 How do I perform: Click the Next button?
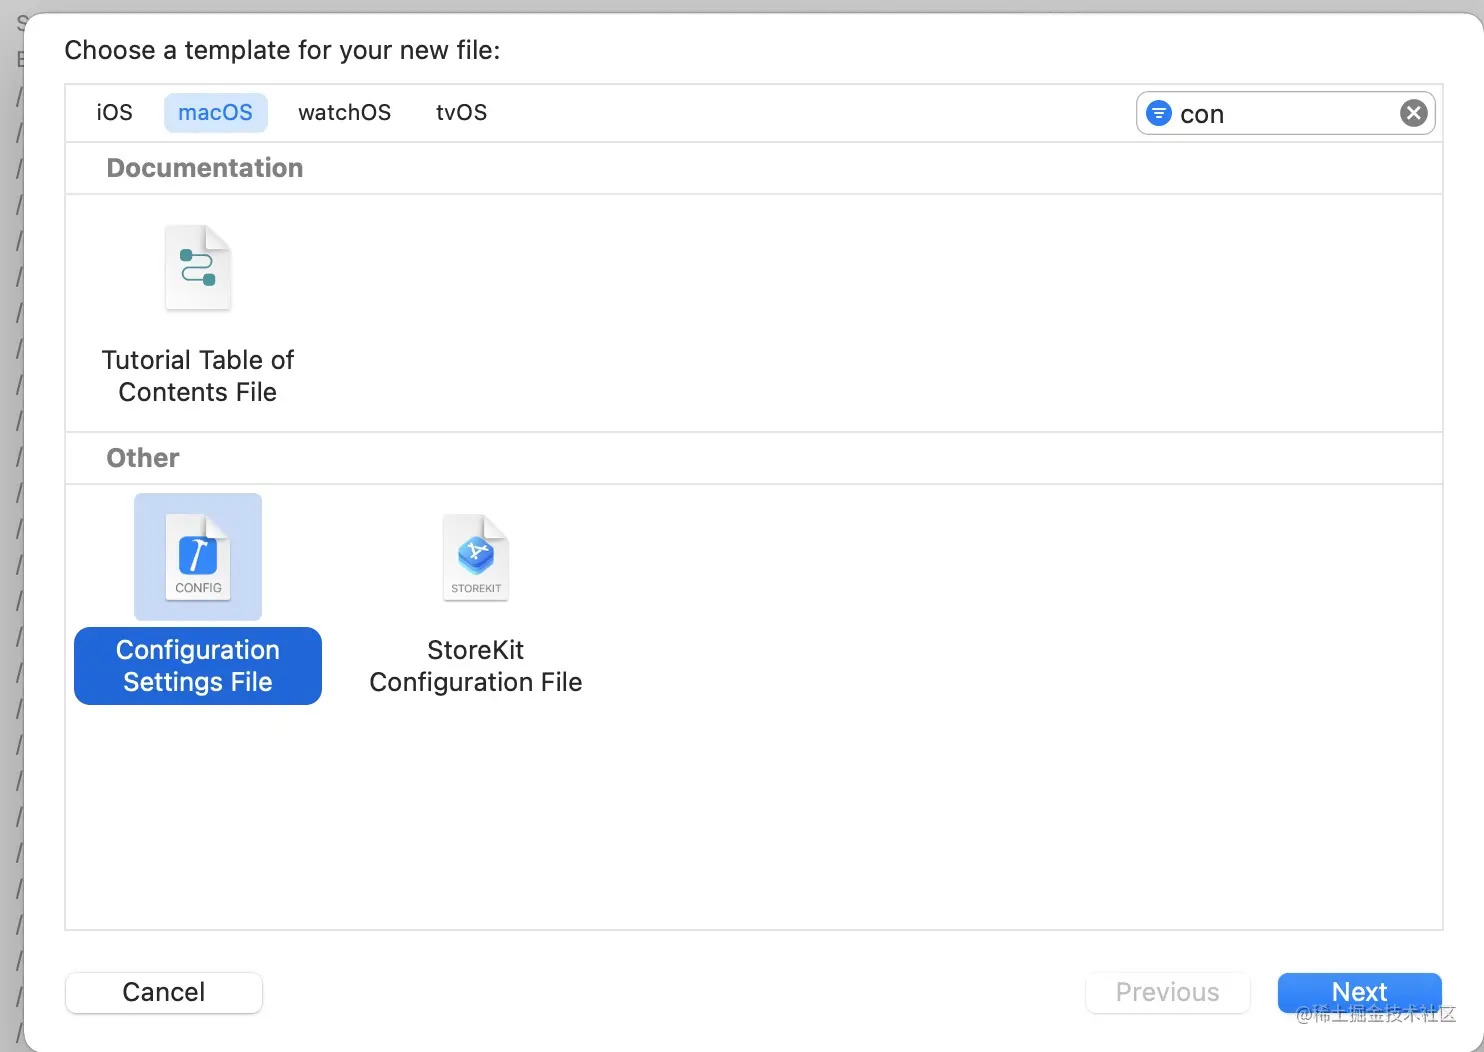[x=1359, y=992]
